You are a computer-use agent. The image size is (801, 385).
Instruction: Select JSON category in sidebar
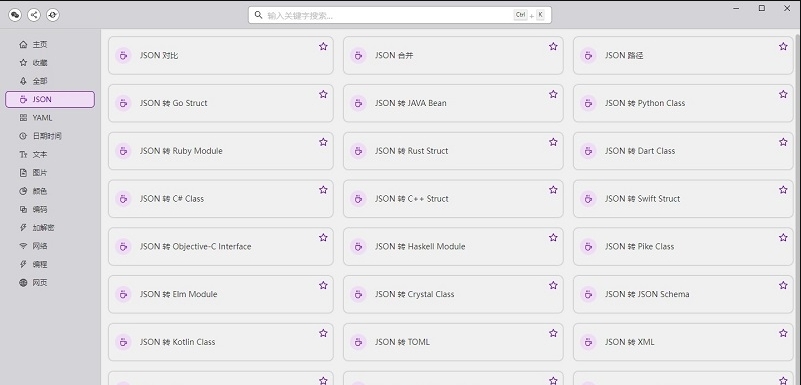[50, 100]
